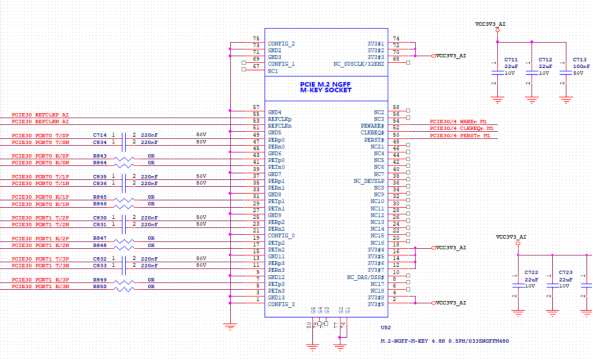Click the NC_SUSCLK/32KHZ pin name
The image size is (593, 361).
click(359, 64)
